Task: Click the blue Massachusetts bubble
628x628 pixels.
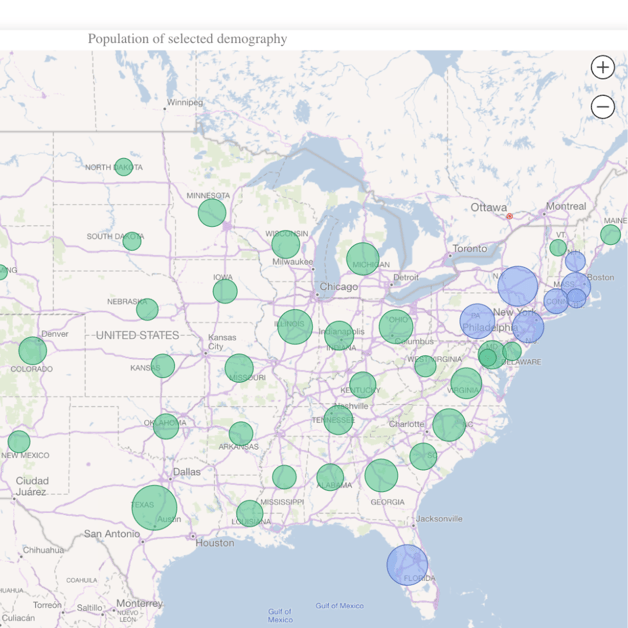Action: [x=576, y=286]
